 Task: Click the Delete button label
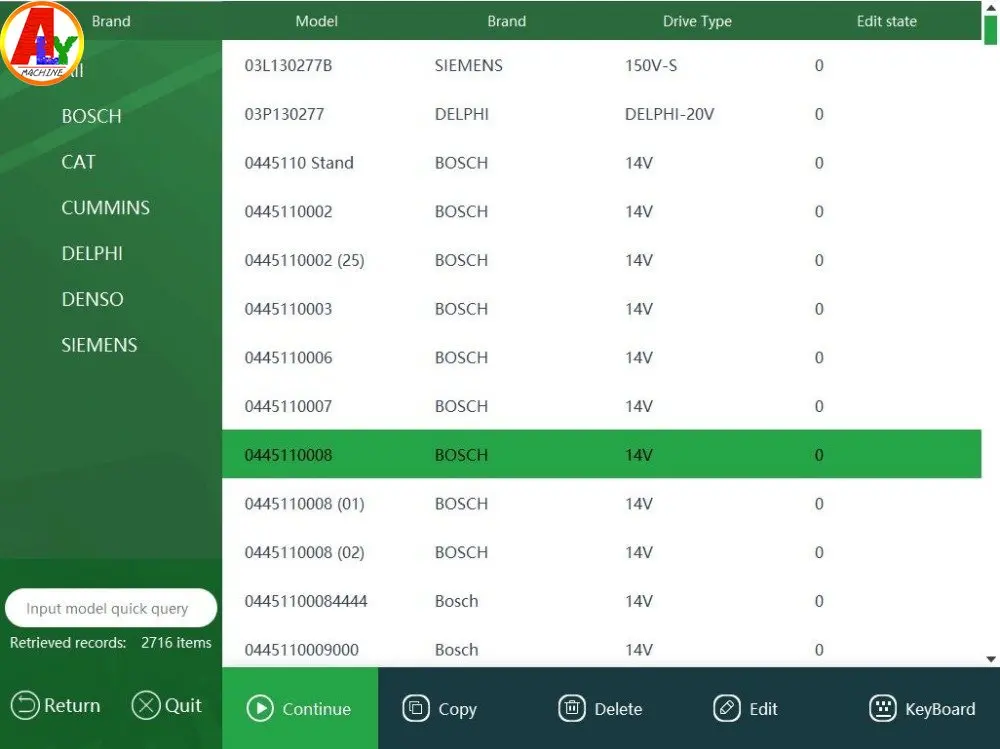point(618,709)
